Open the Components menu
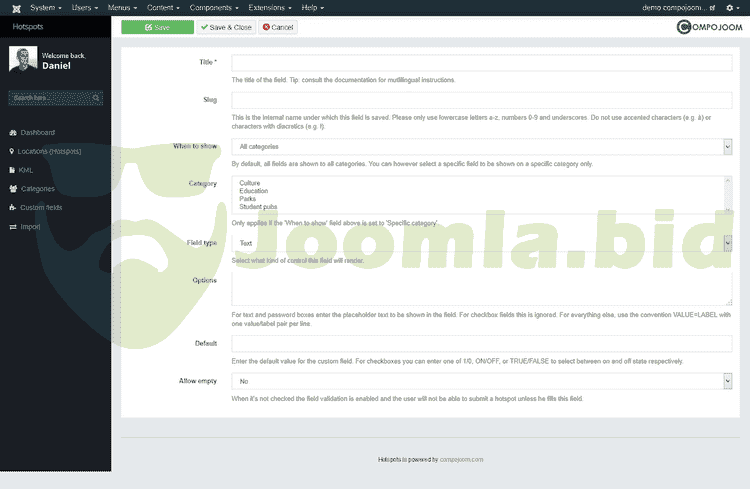Screen dimensions: 750x489 211,8
